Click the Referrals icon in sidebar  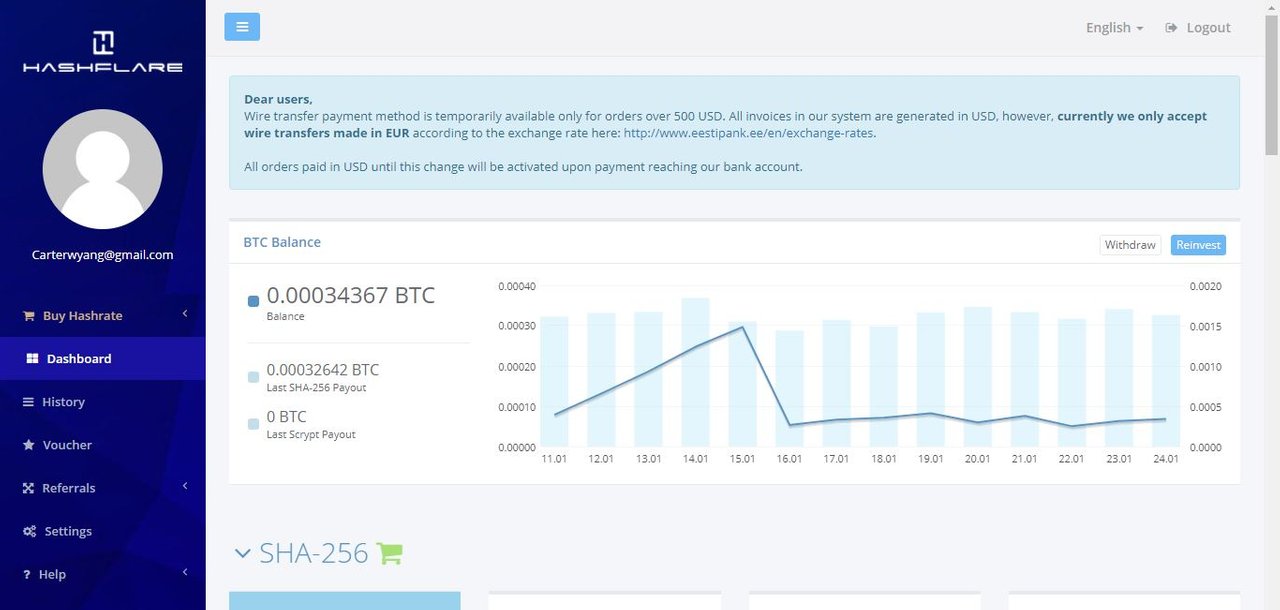(x=29, y=488)
